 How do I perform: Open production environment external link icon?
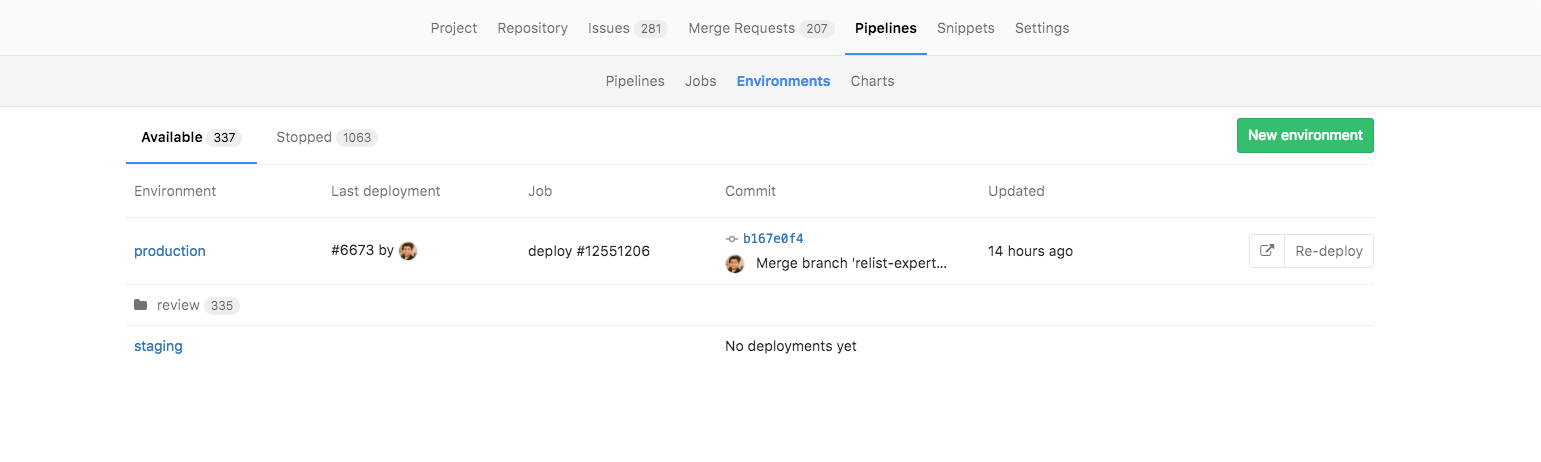pyautogui.click(x=1267, y=251)
